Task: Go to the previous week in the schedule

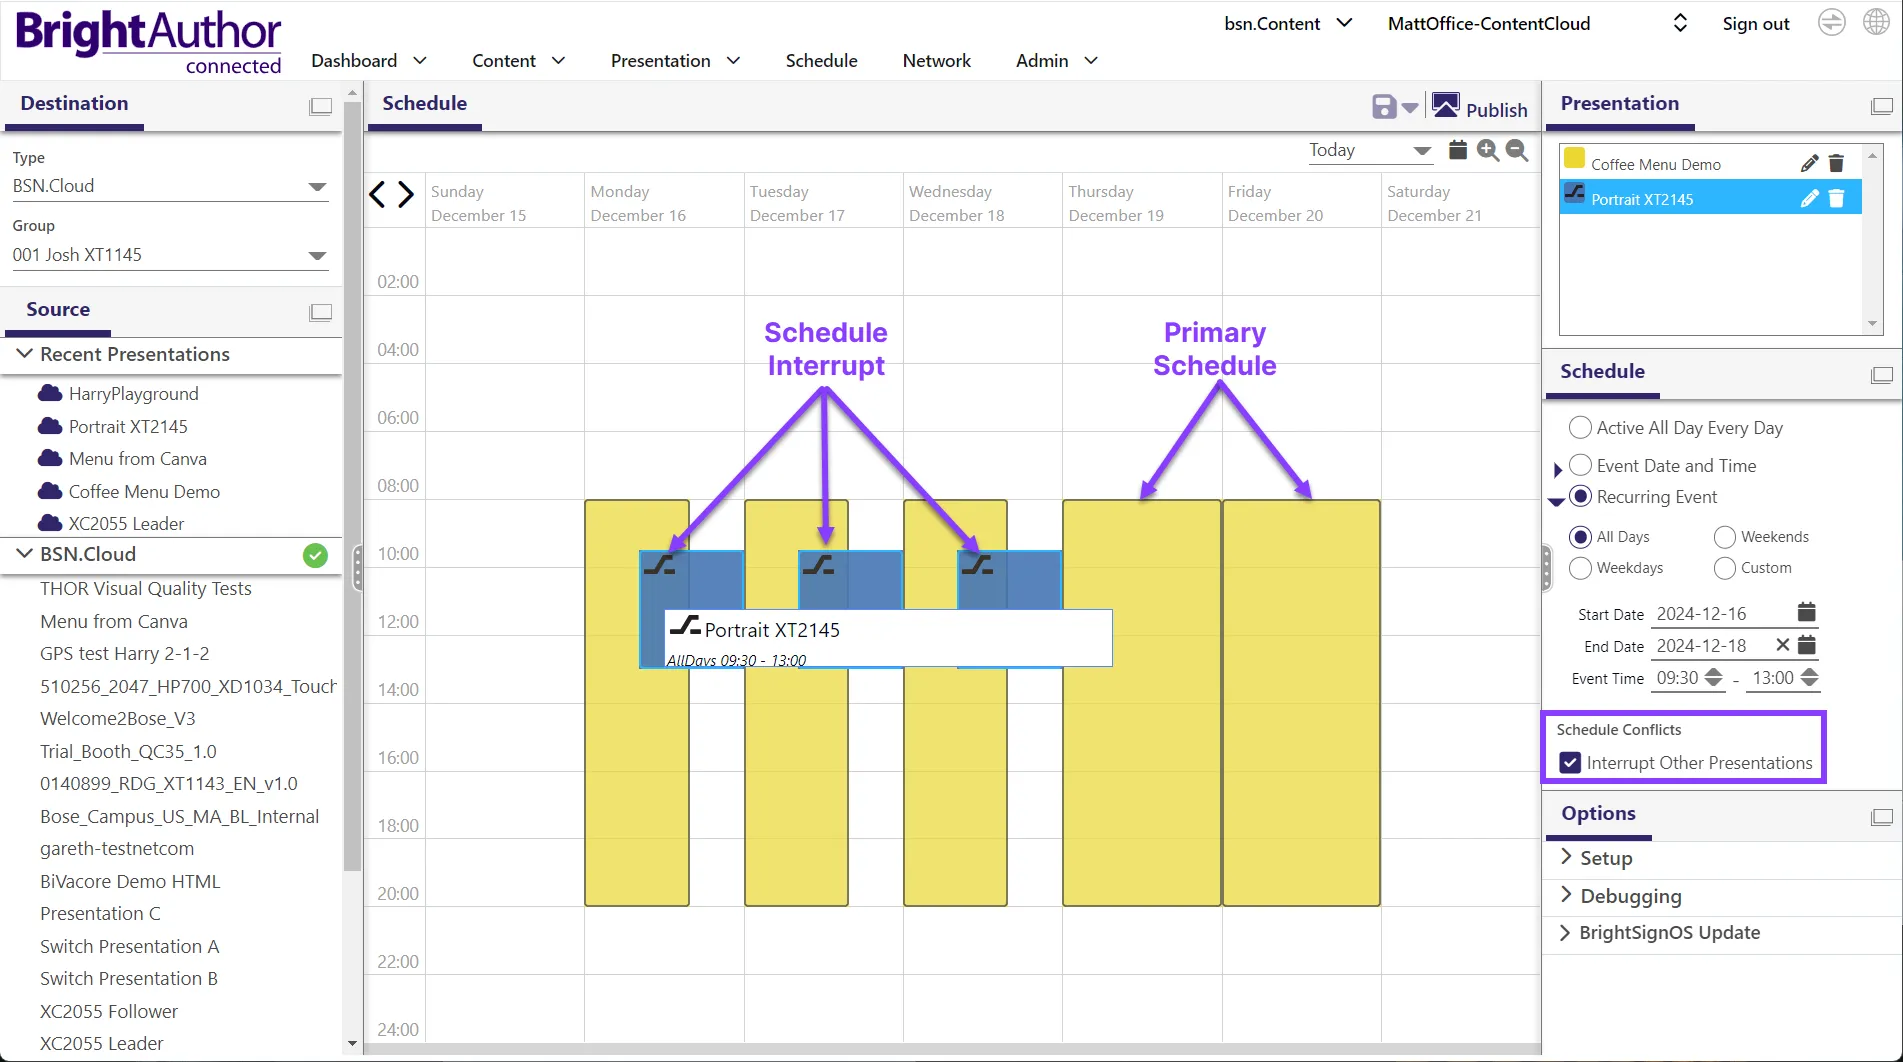Action: click(x=377, y=194)
